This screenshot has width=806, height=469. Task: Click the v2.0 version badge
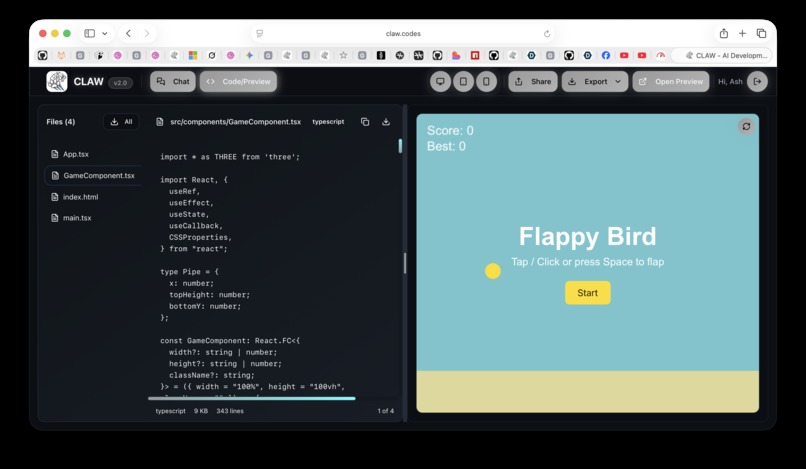click(x=120, y=82)
